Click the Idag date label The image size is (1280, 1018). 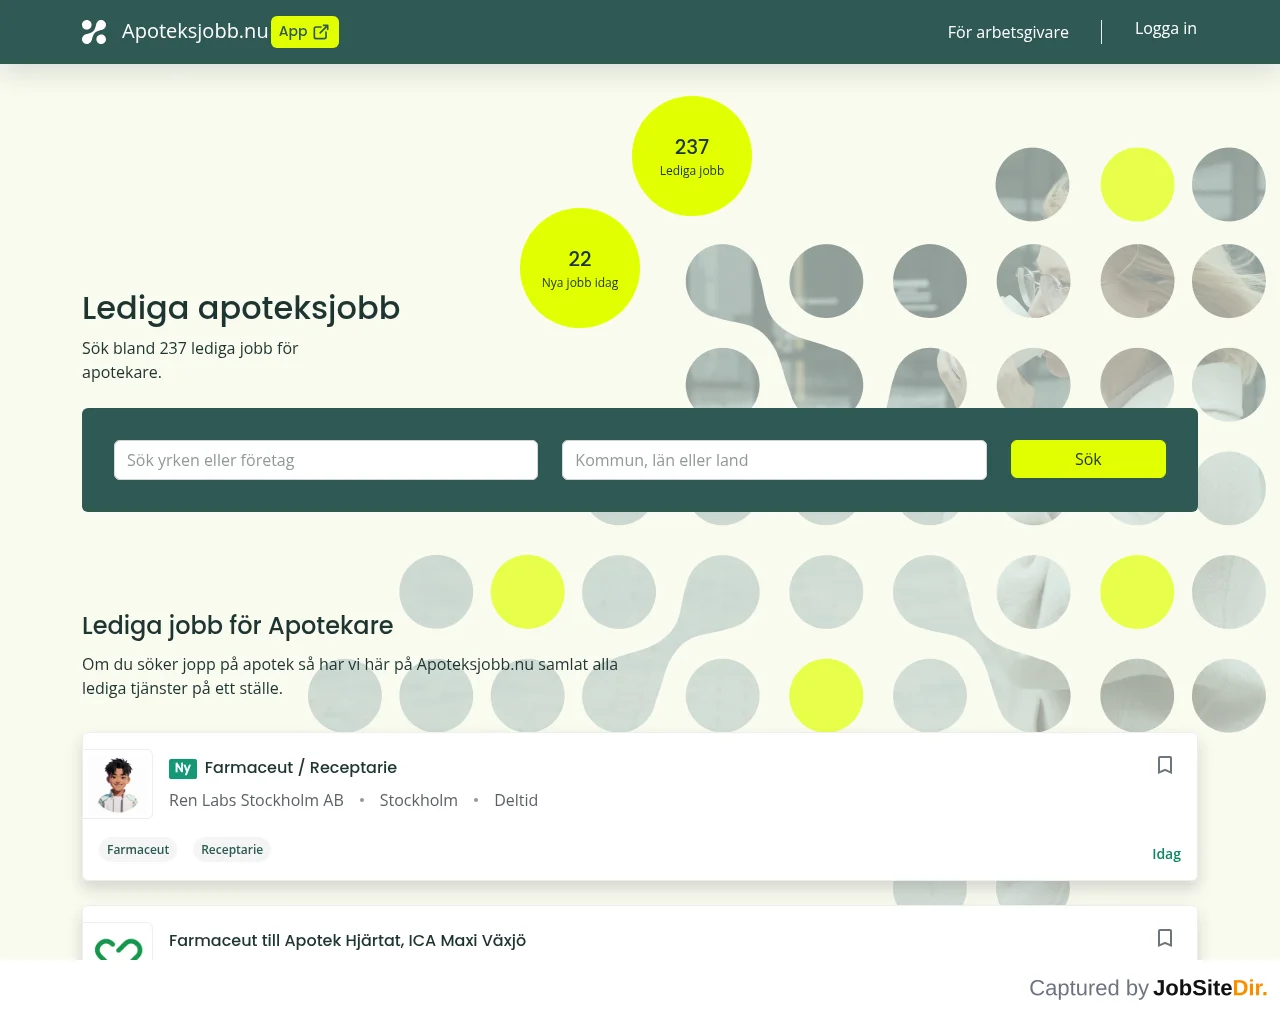tap(1166, 854)
